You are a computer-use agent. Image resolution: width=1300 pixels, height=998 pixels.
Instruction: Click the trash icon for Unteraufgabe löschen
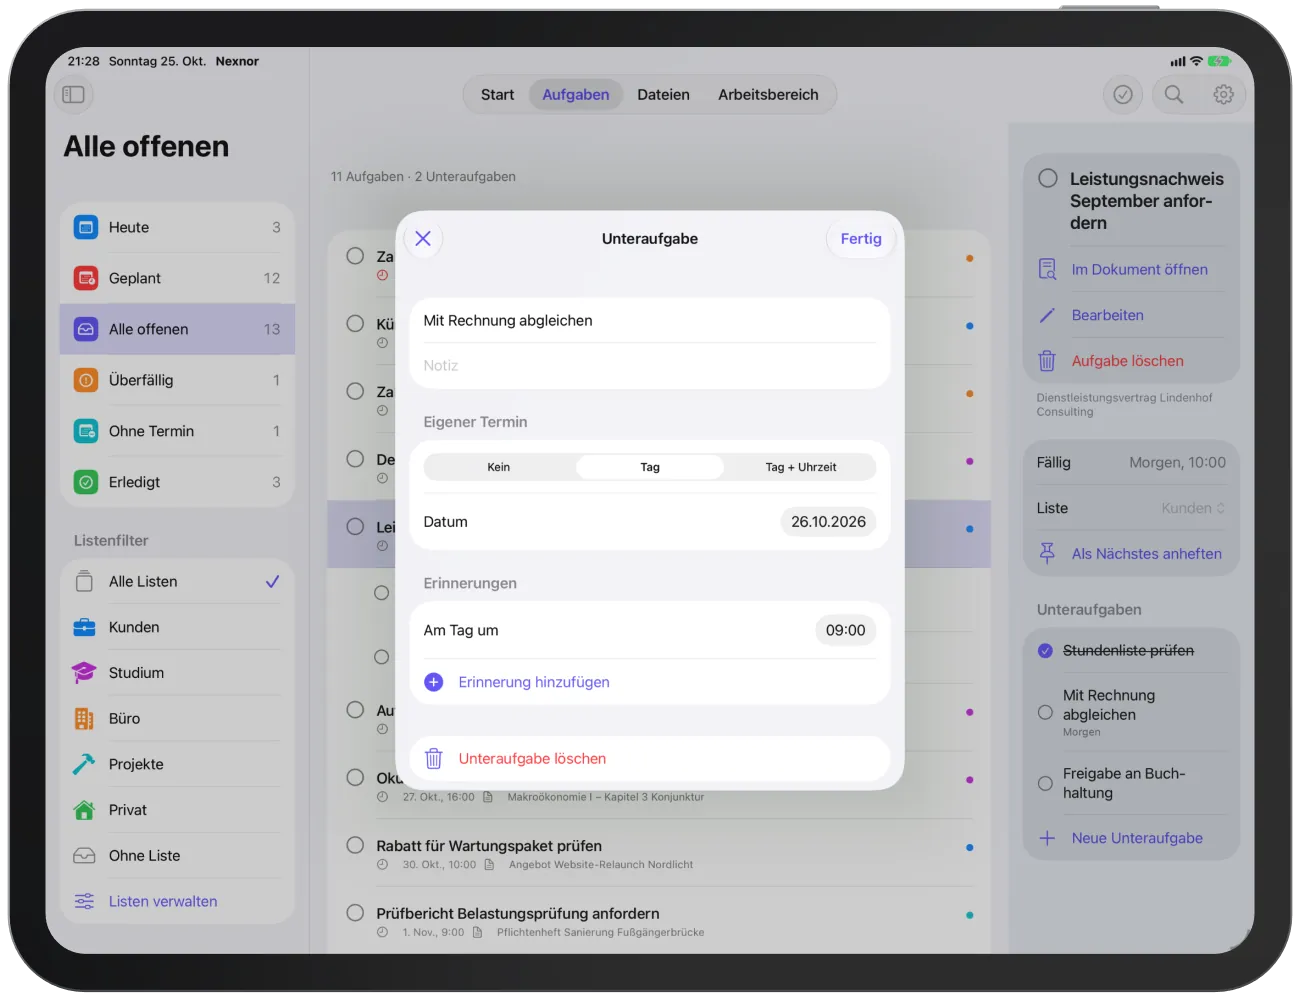point(434,759)
